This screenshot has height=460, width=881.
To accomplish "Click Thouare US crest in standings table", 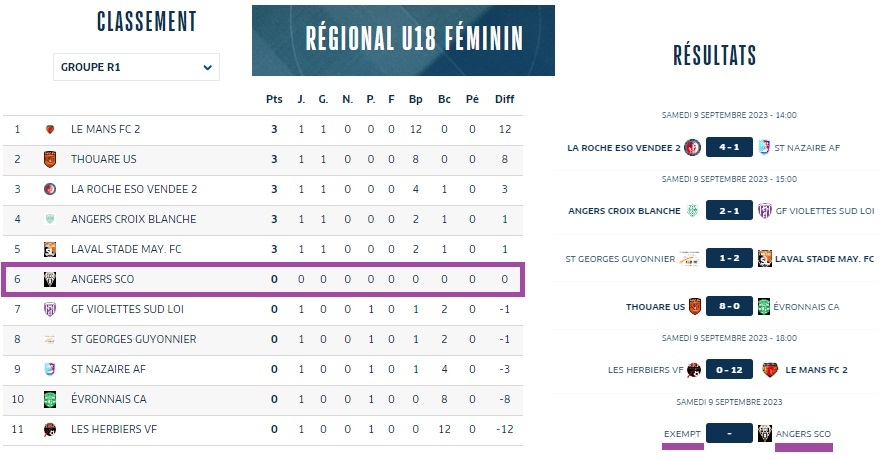I will [50, 160].
